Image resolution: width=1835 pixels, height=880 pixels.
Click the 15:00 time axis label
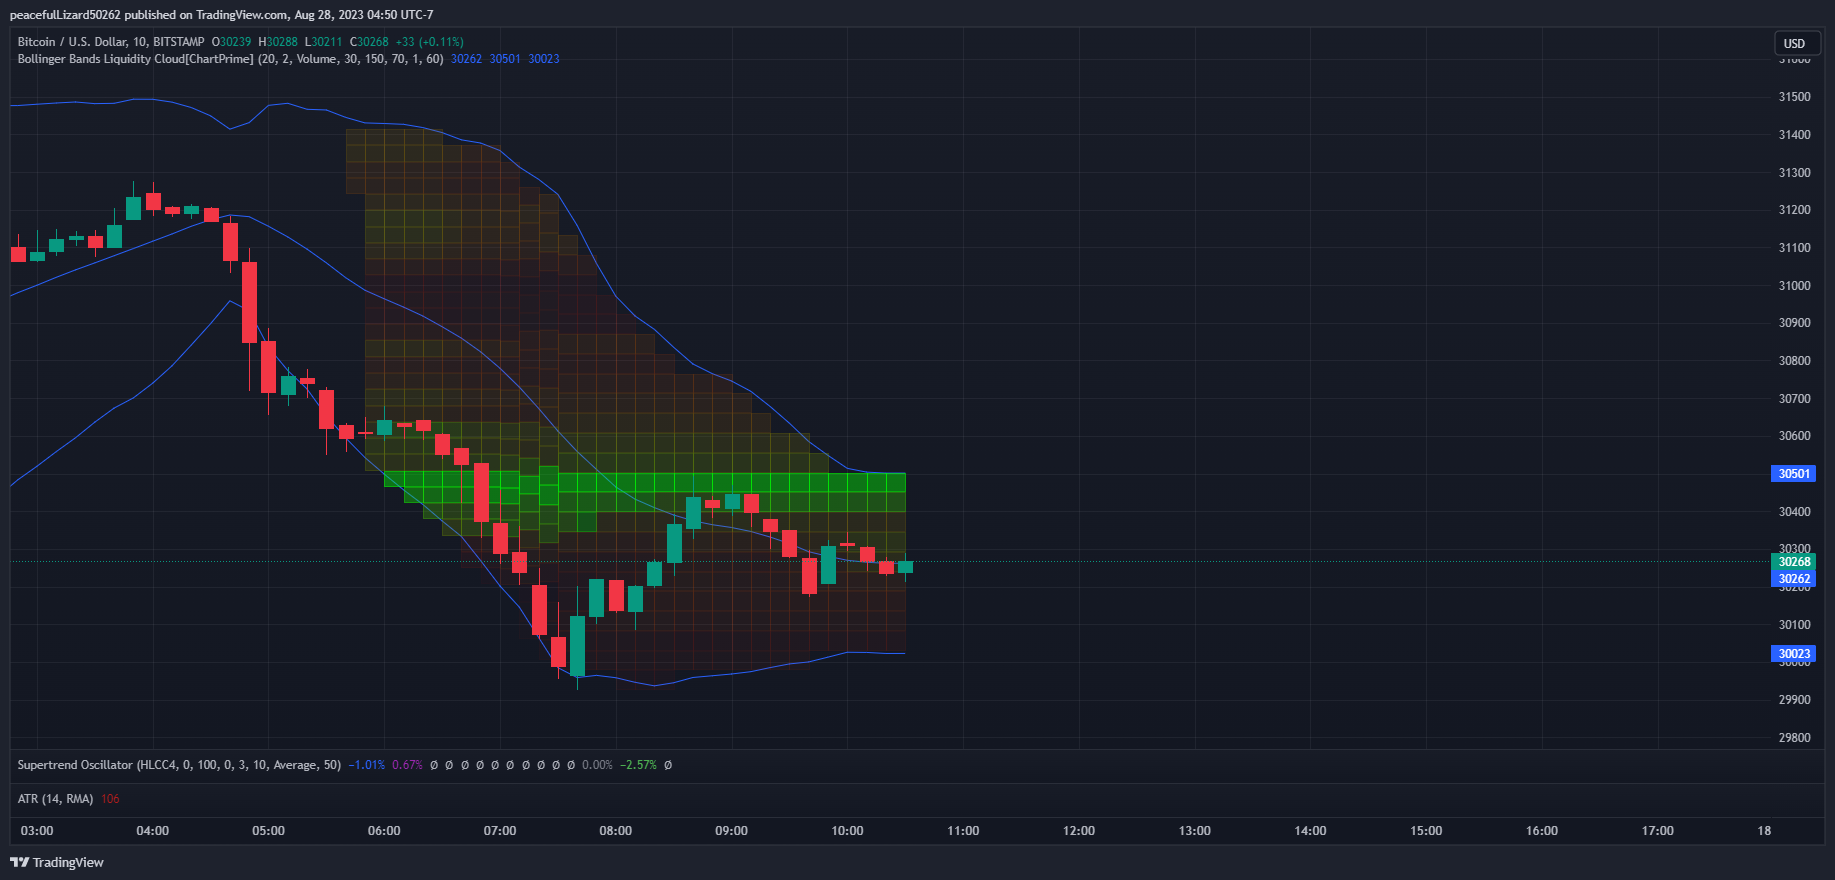[1427, 831]
